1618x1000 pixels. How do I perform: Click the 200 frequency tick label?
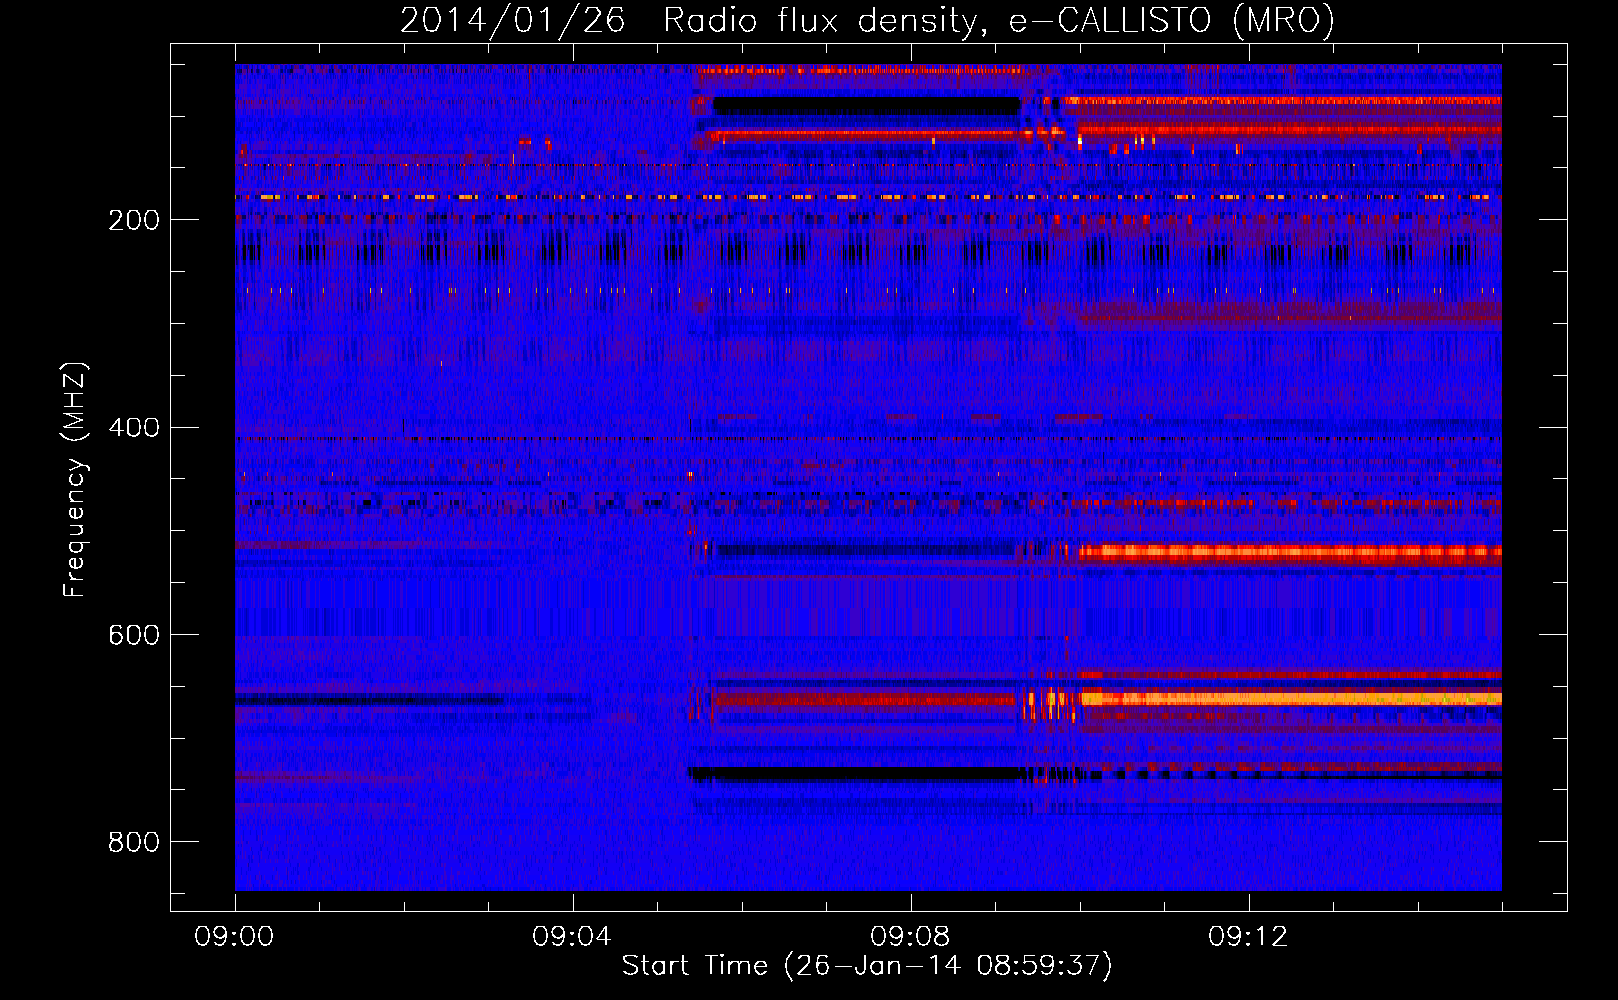134,220
